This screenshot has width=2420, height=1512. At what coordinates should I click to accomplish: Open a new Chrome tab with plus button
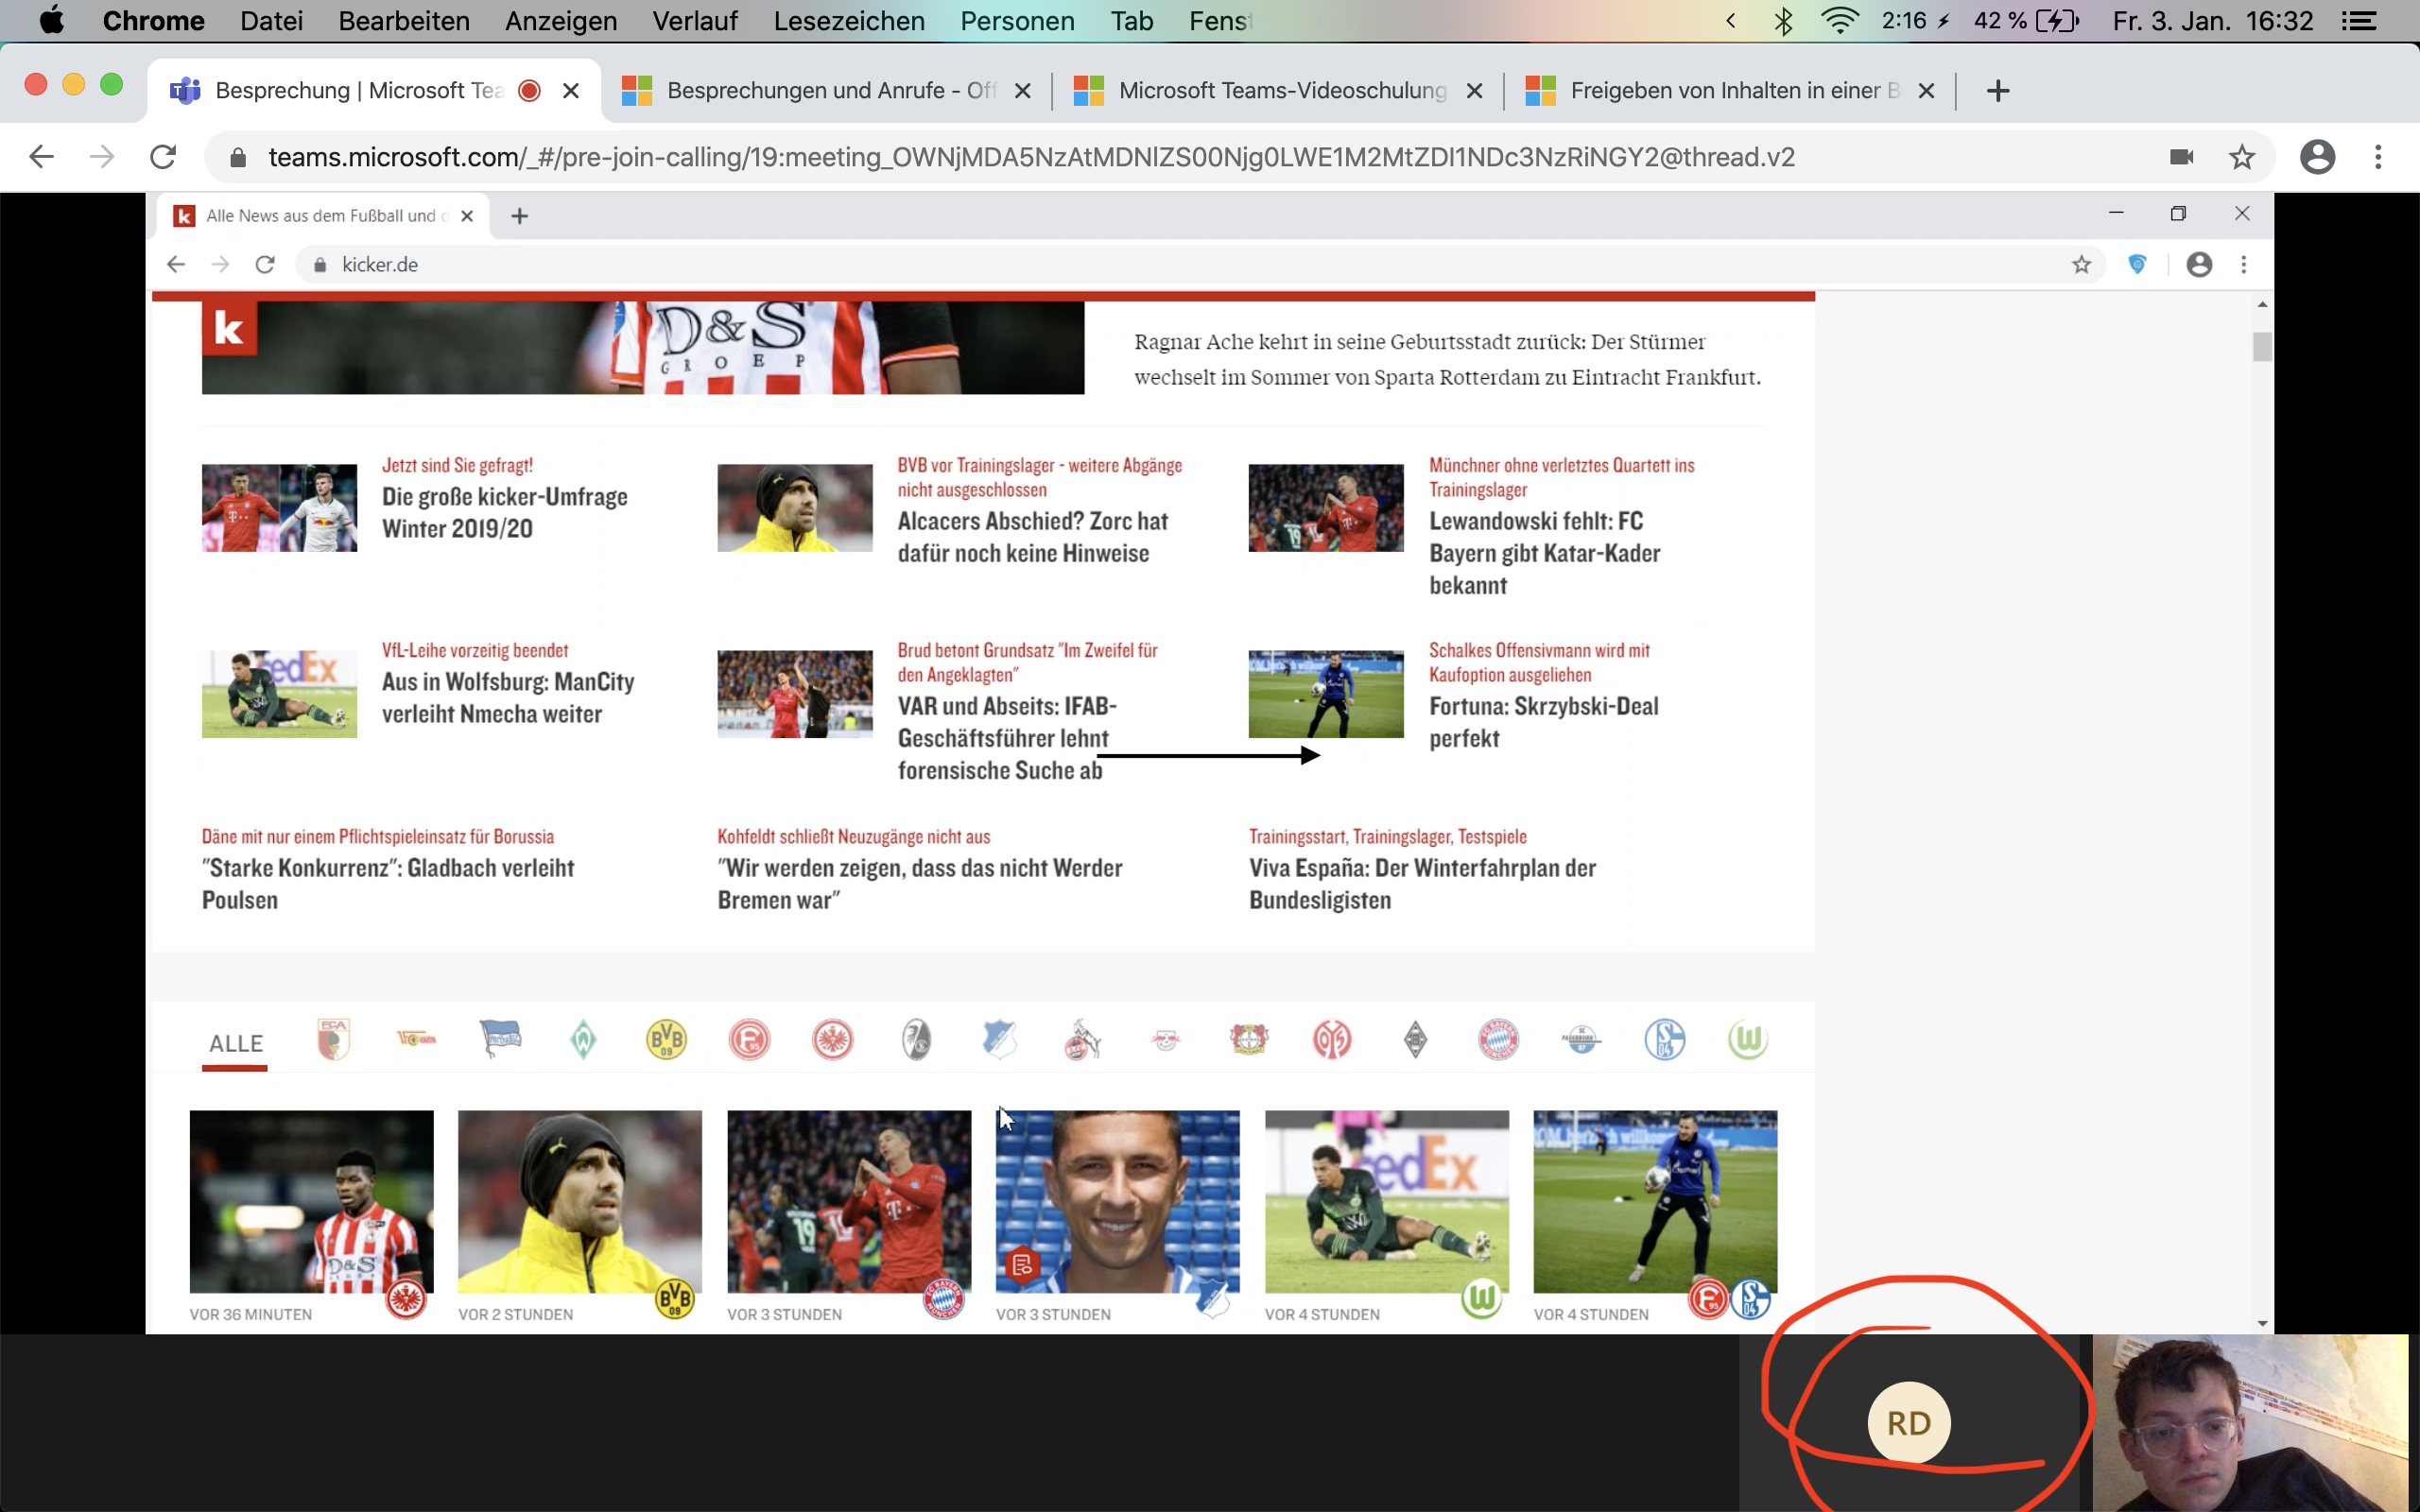click(1998, 91)
